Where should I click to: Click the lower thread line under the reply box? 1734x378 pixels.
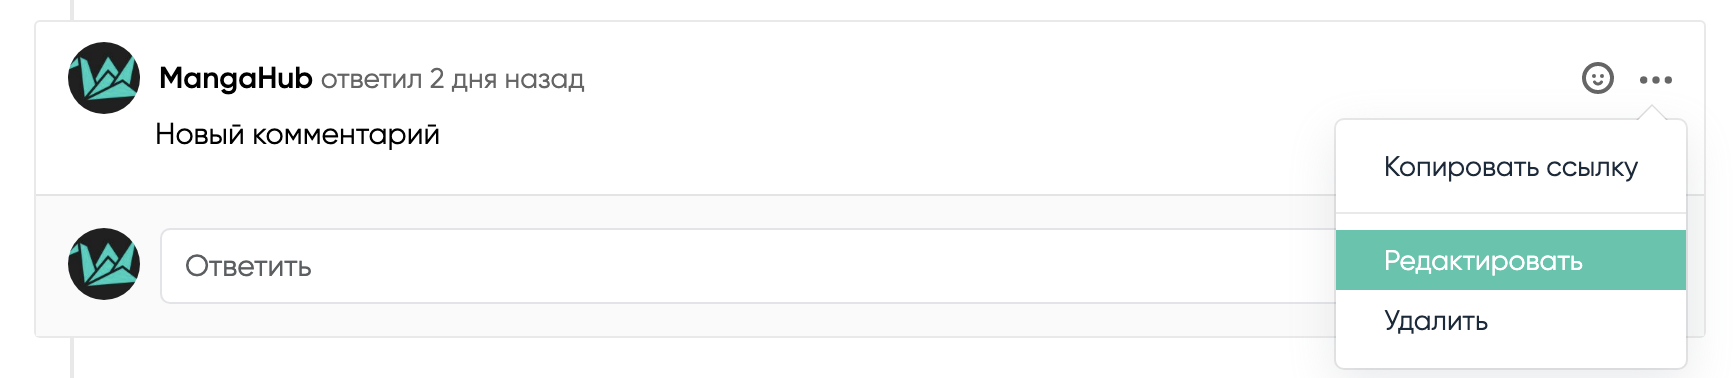tap(72, 358)
